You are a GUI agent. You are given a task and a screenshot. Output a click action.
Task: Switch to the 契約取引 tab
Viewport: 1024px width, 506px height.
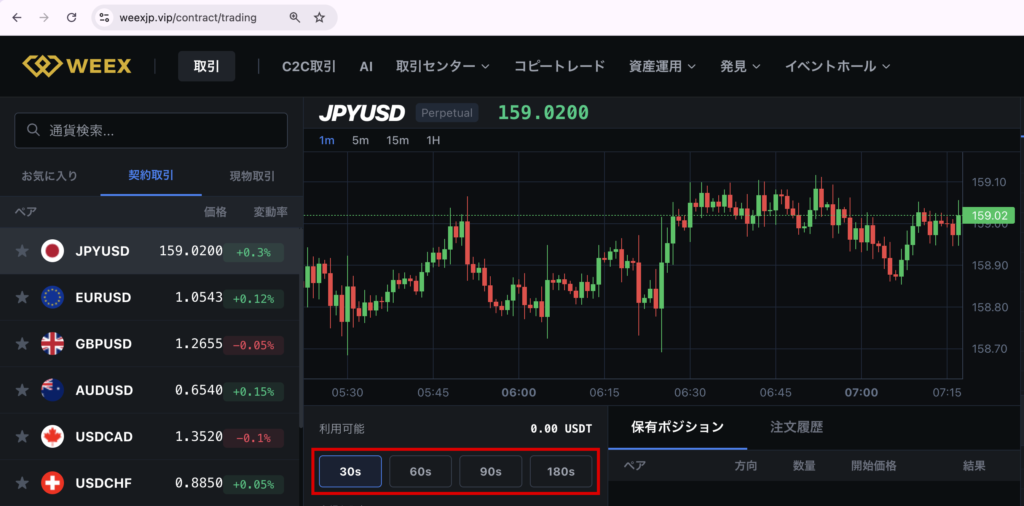pyautogui.click(x=151, y=176)
